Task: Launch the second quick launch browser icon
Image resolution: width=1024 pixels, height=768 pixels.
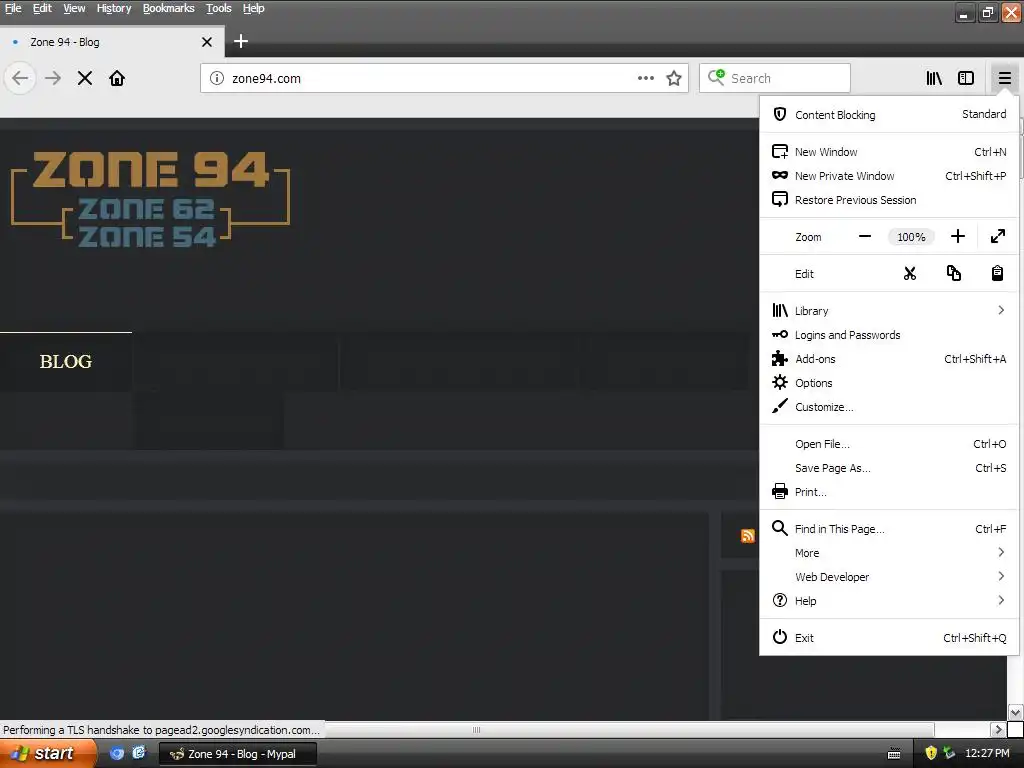Action: (x=138, y=753)
